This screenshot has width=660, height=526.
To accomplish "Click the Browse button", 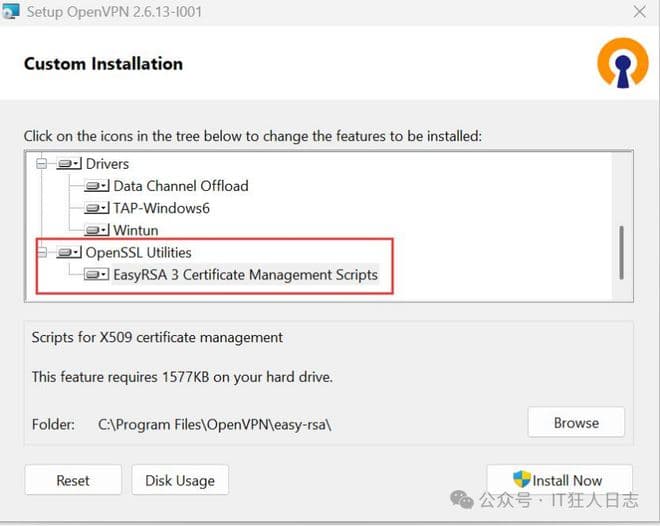I will coord(576,422).
